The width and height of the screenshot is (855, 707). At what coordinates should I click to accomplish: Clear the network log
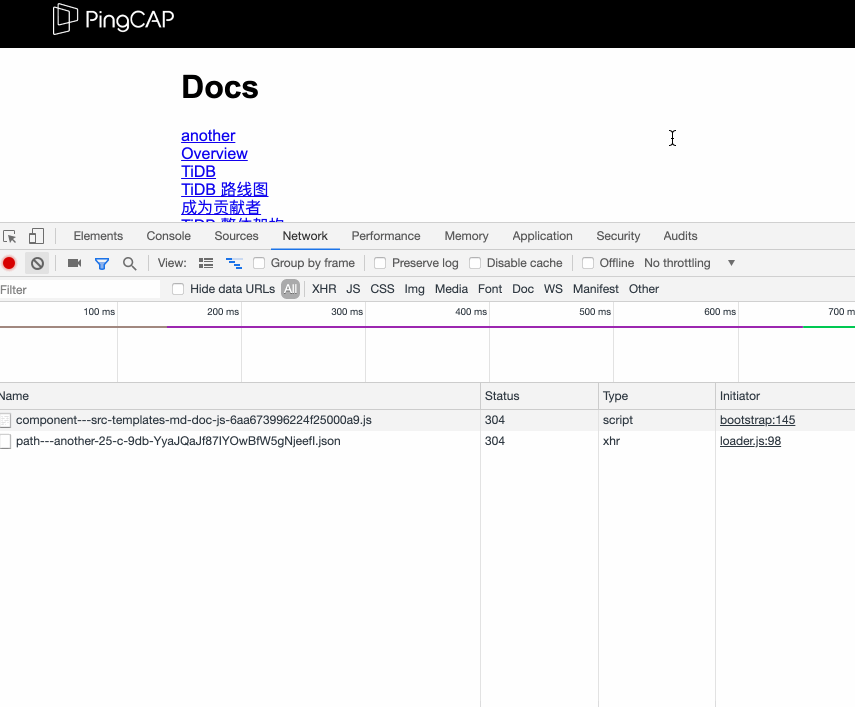[x=37, y=263]
